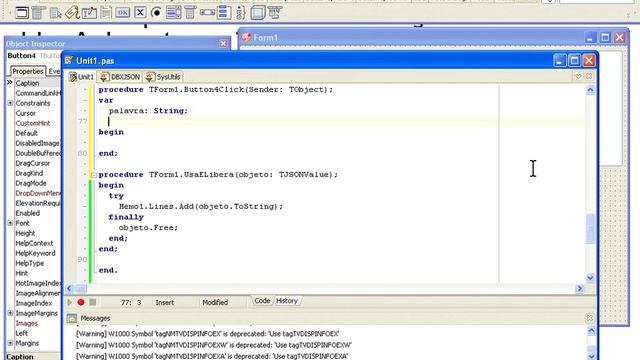Choose the PopupMenu component icon
This screenshot has height=360, width=640.
(x=55, y=13)
